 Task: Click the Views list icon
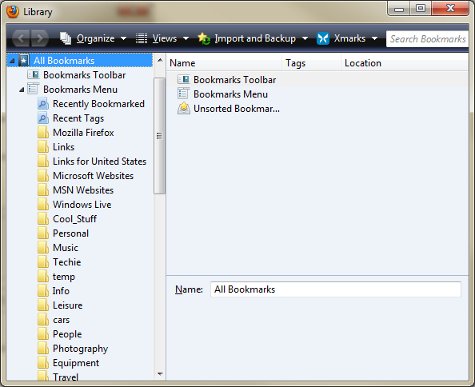(x=141, y=38)
